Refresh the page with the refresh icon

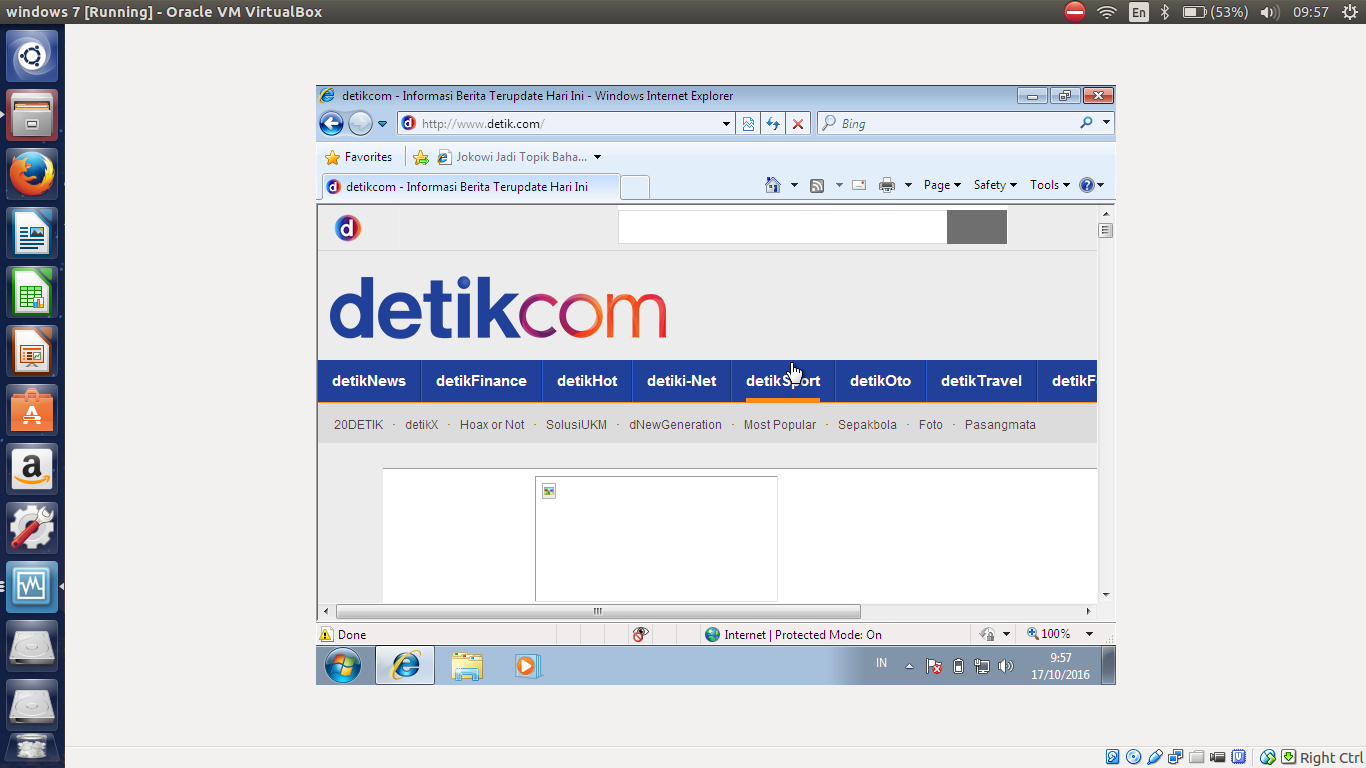pos(773,124)
